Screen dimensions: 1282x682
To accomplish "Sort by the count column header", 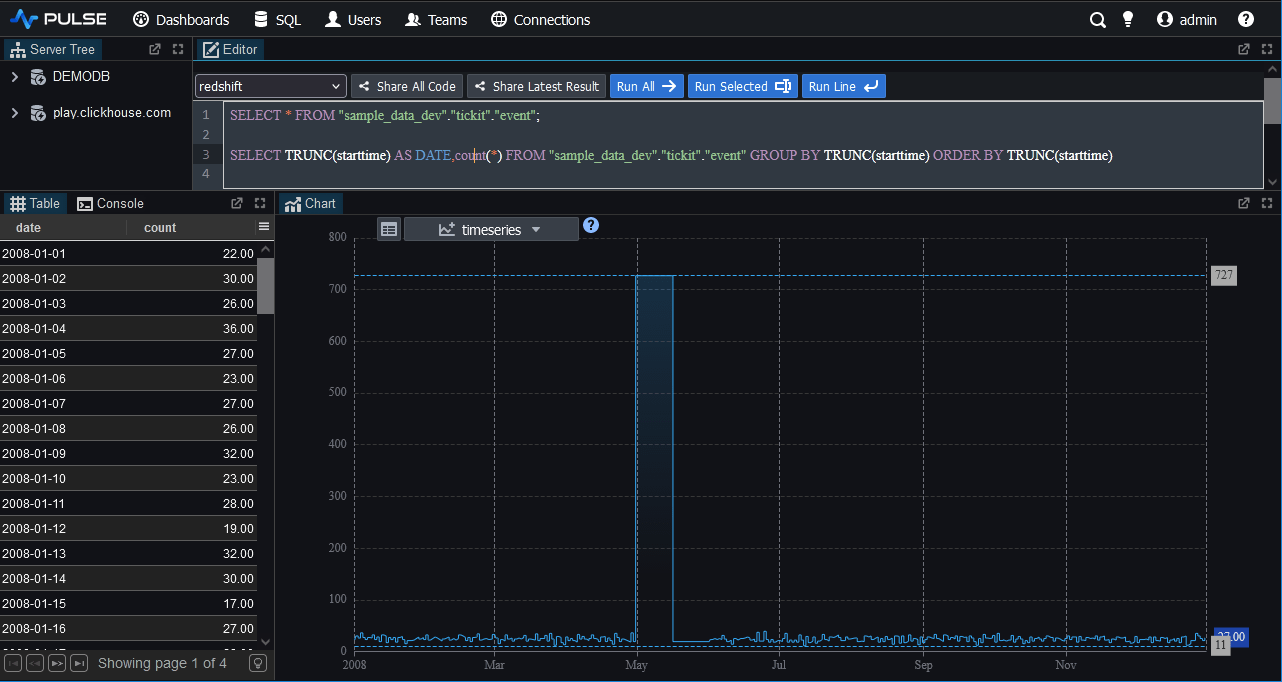I will point(190,228).
